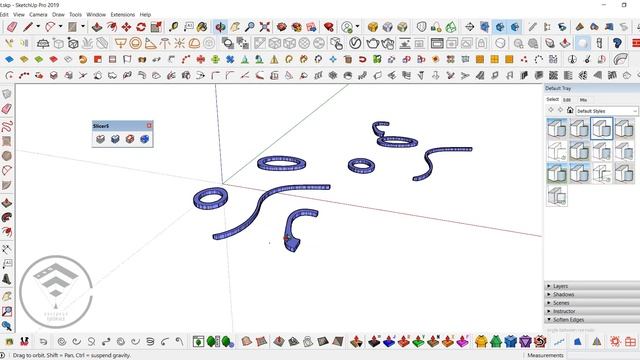
Task: Open the Arc tool dropdown arrow
Action: [x=60, y=27]
